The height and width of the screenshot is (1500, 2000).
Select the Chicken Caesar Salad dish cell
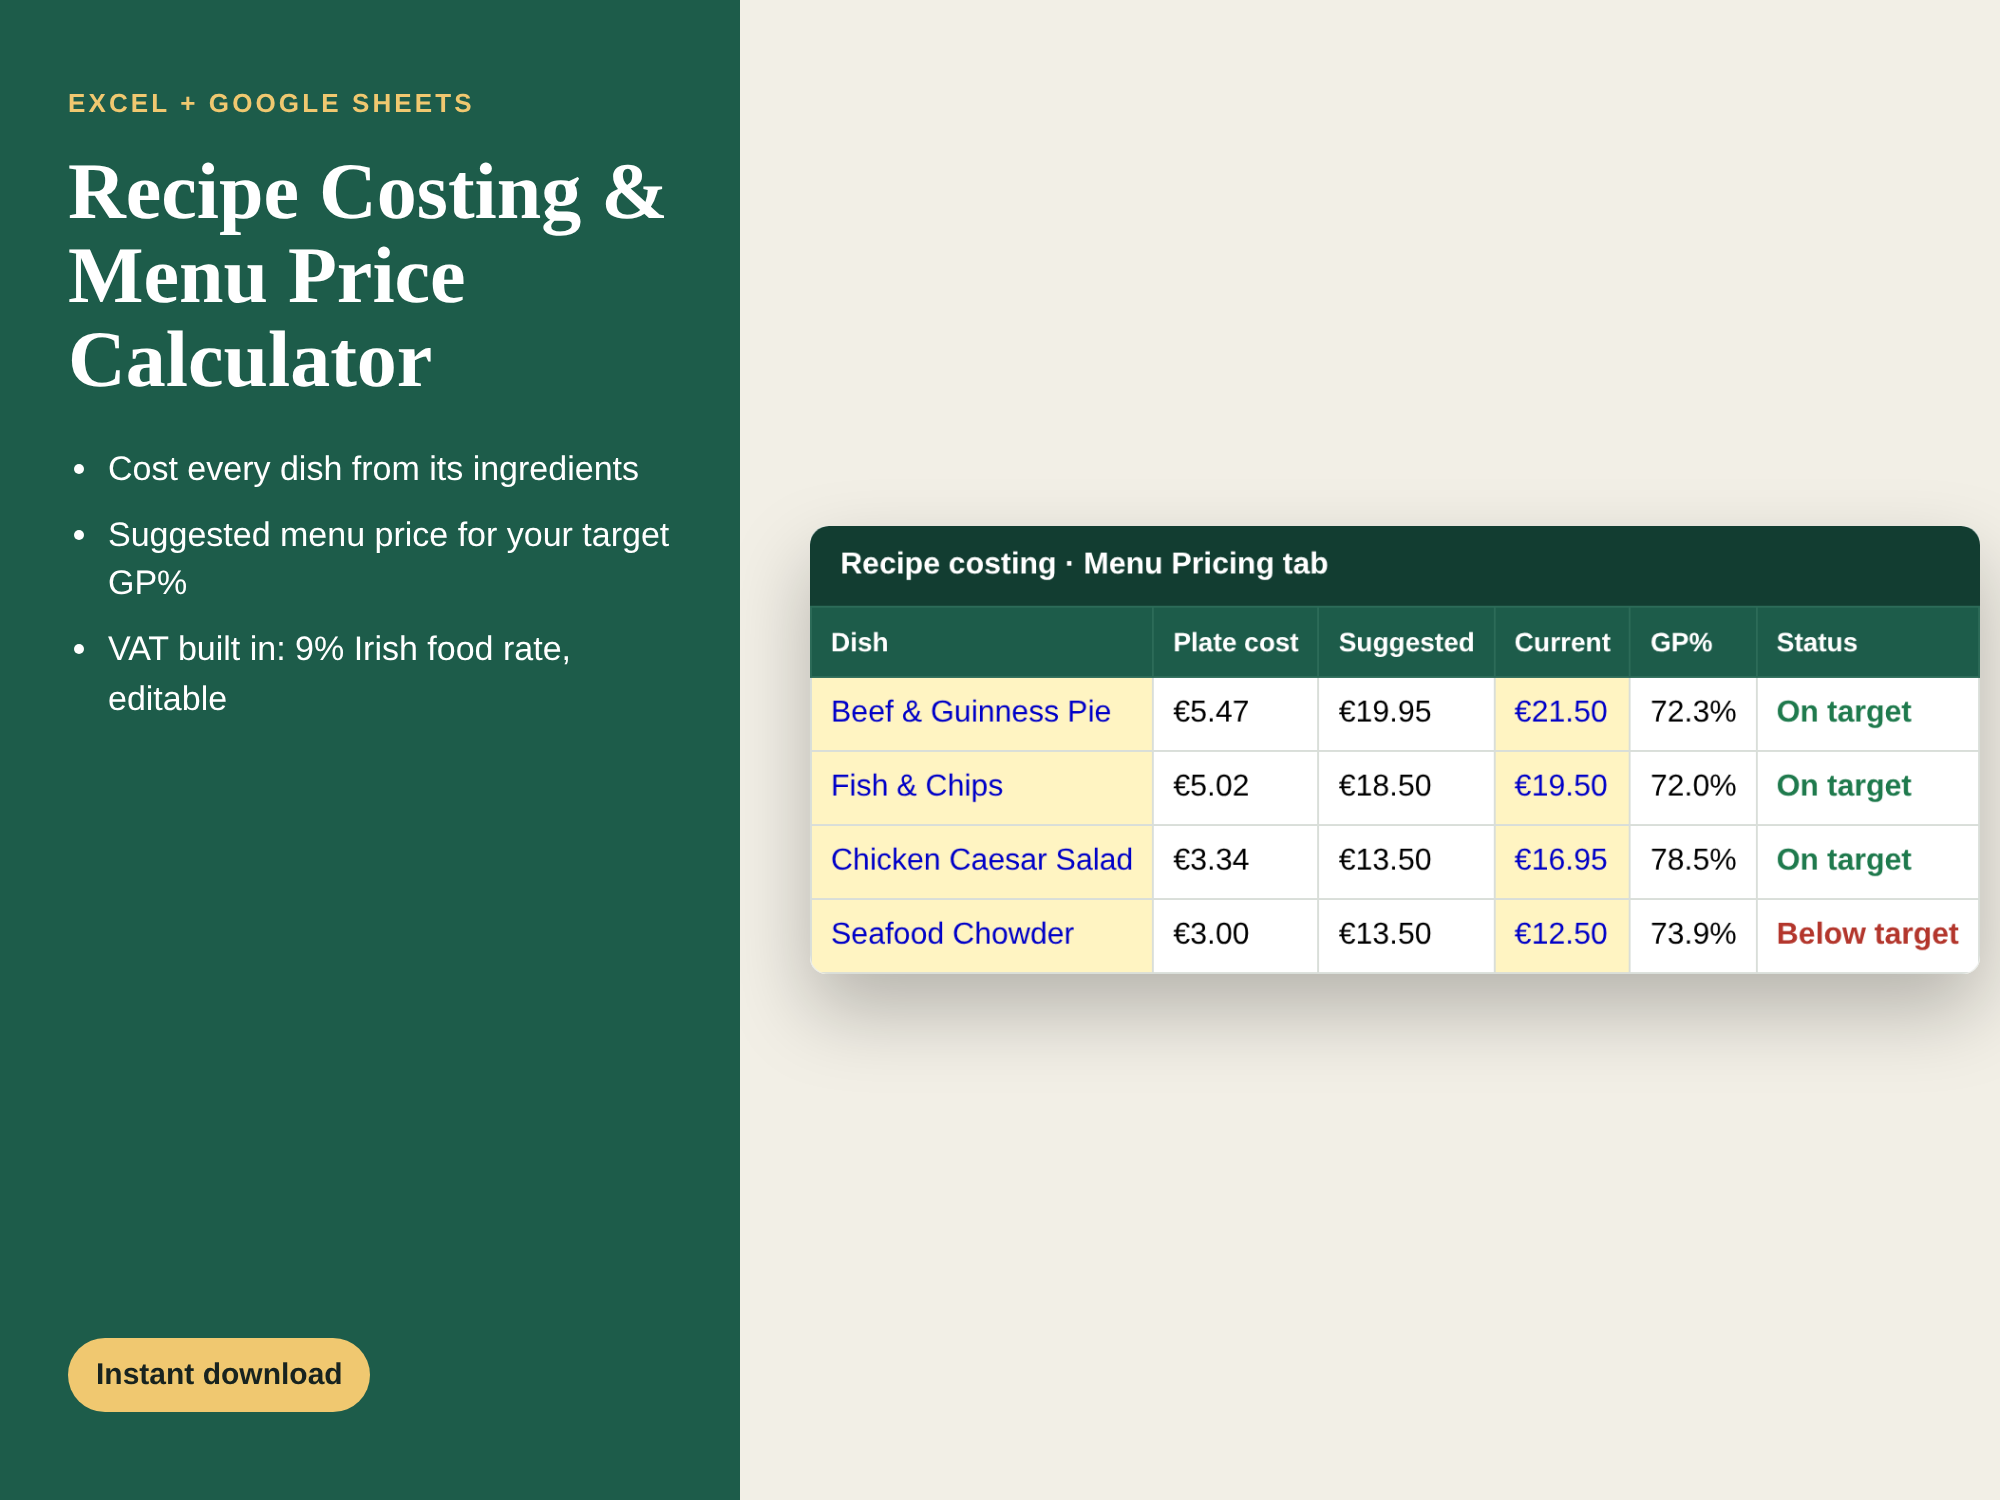click(x=981, y=862)
